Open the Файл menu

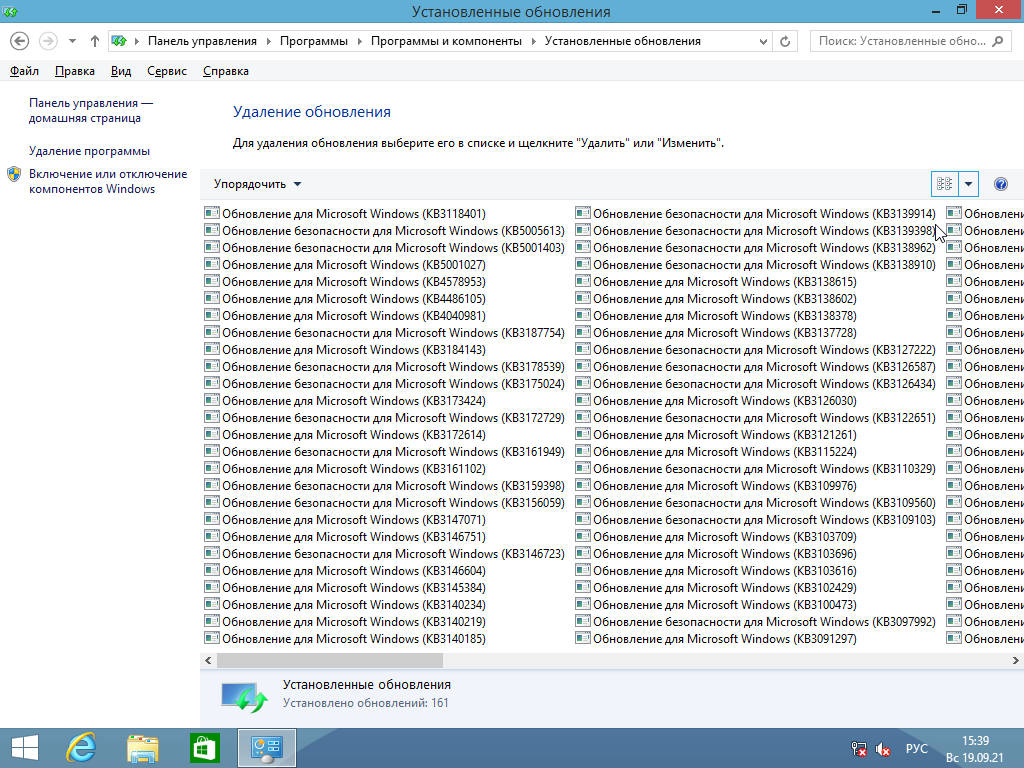click(x=24, y=71)
